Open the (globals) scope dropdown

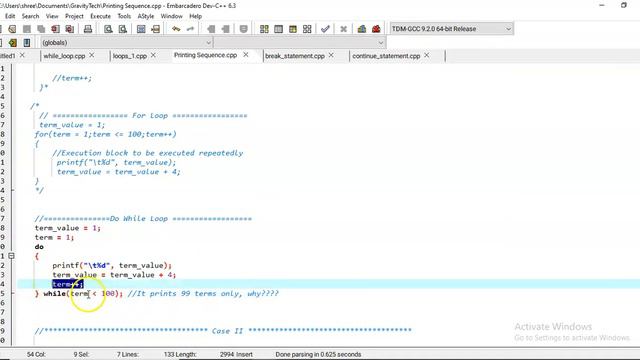click(x=126, y=42)
